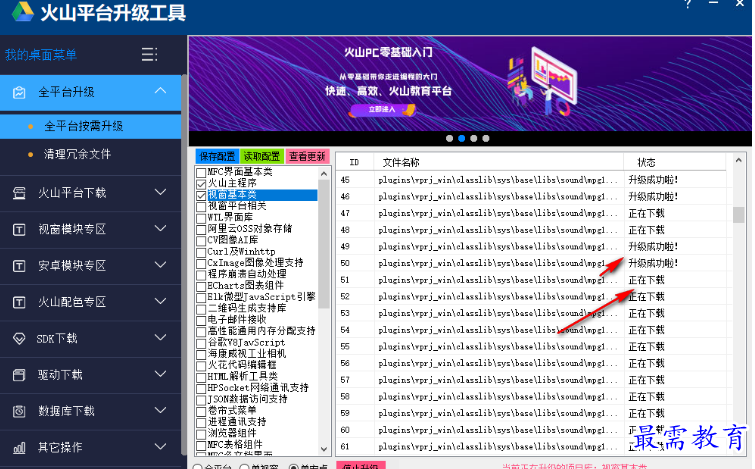Check the CV图像AI库 checkbox
Viewport: 755px width, 469px height.
coord(201,240)
